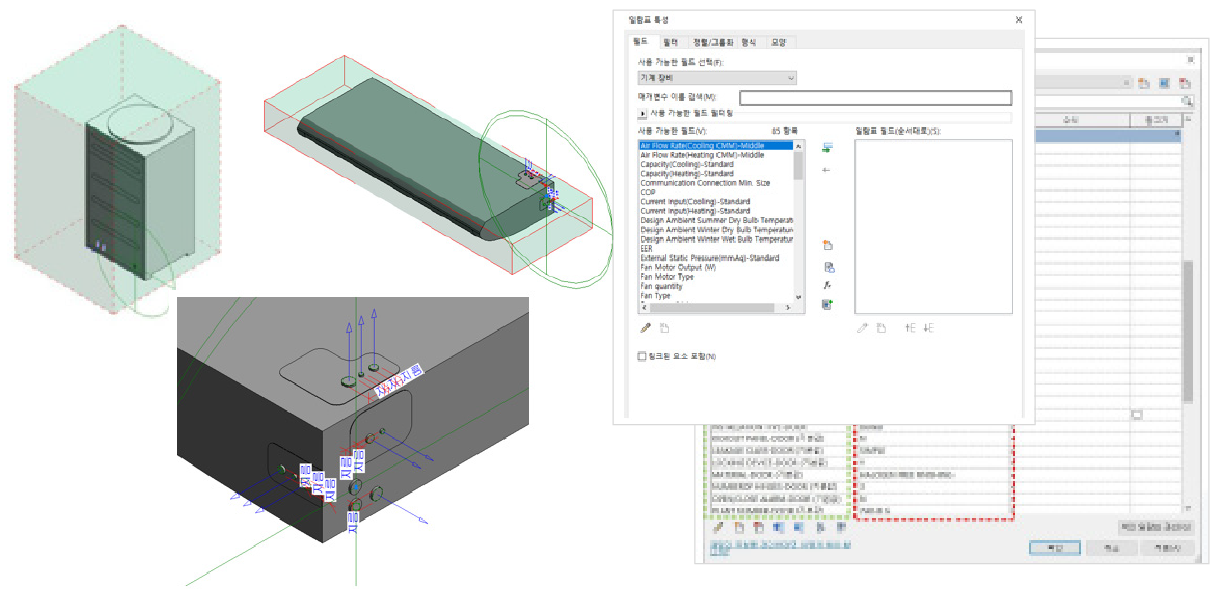Screen dimensions: 1216x605
Task: Click the new parameter icon in field dialog
Action: 828,246
